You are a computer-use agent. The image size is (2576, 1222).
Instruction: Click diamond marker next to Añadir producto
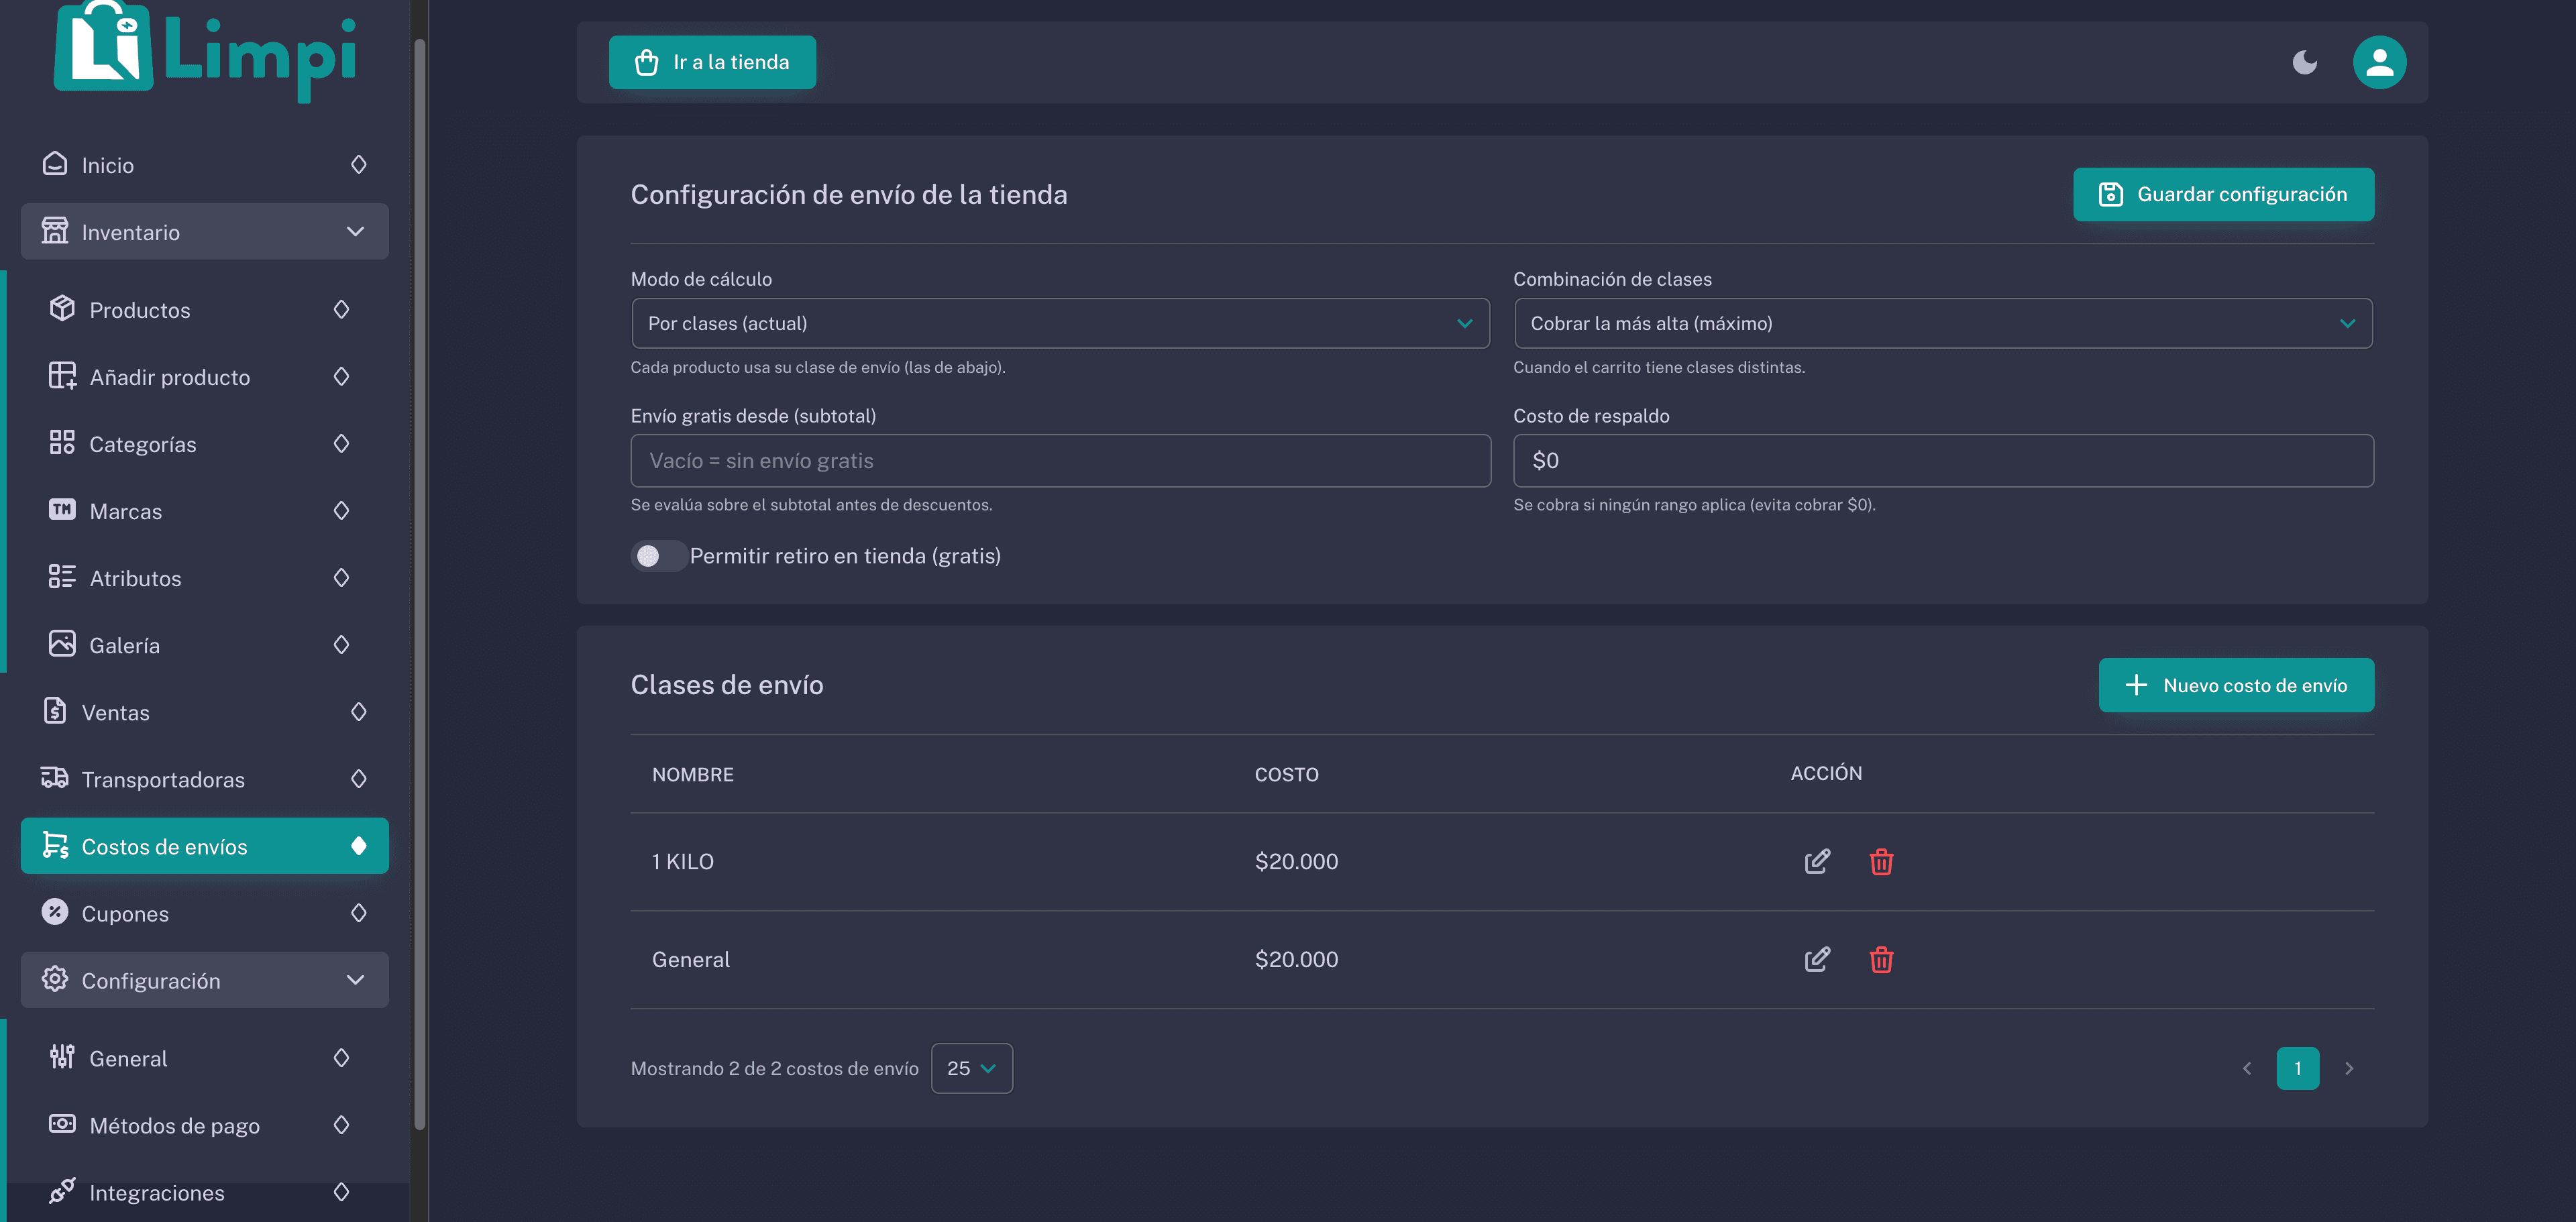pos(341,376)
